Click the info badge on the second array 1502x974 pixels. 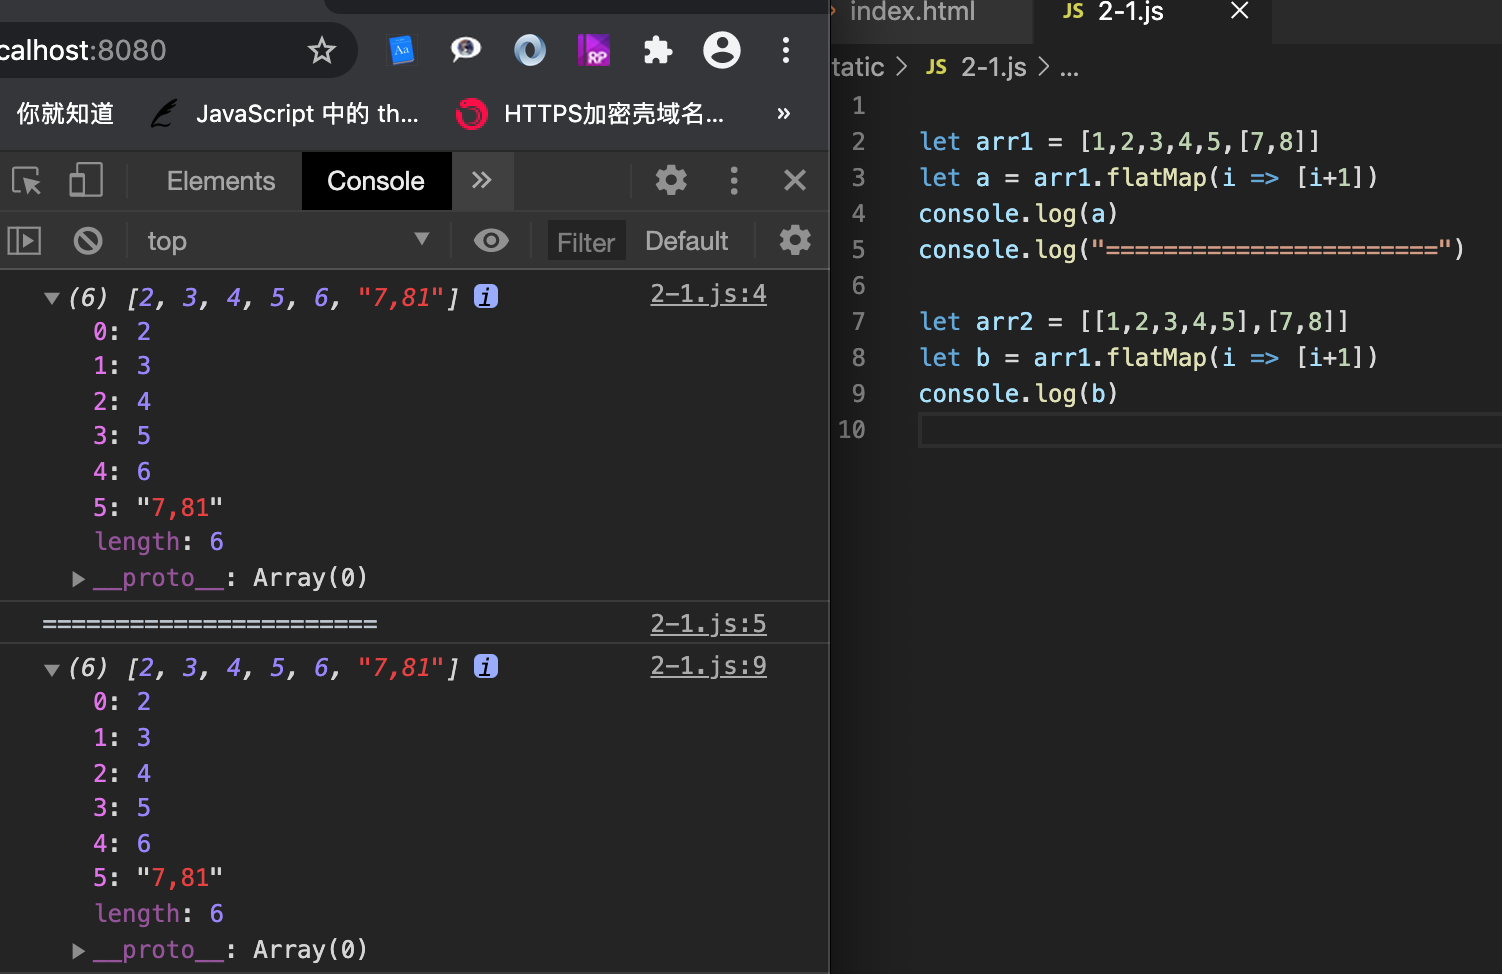point(486,667)
